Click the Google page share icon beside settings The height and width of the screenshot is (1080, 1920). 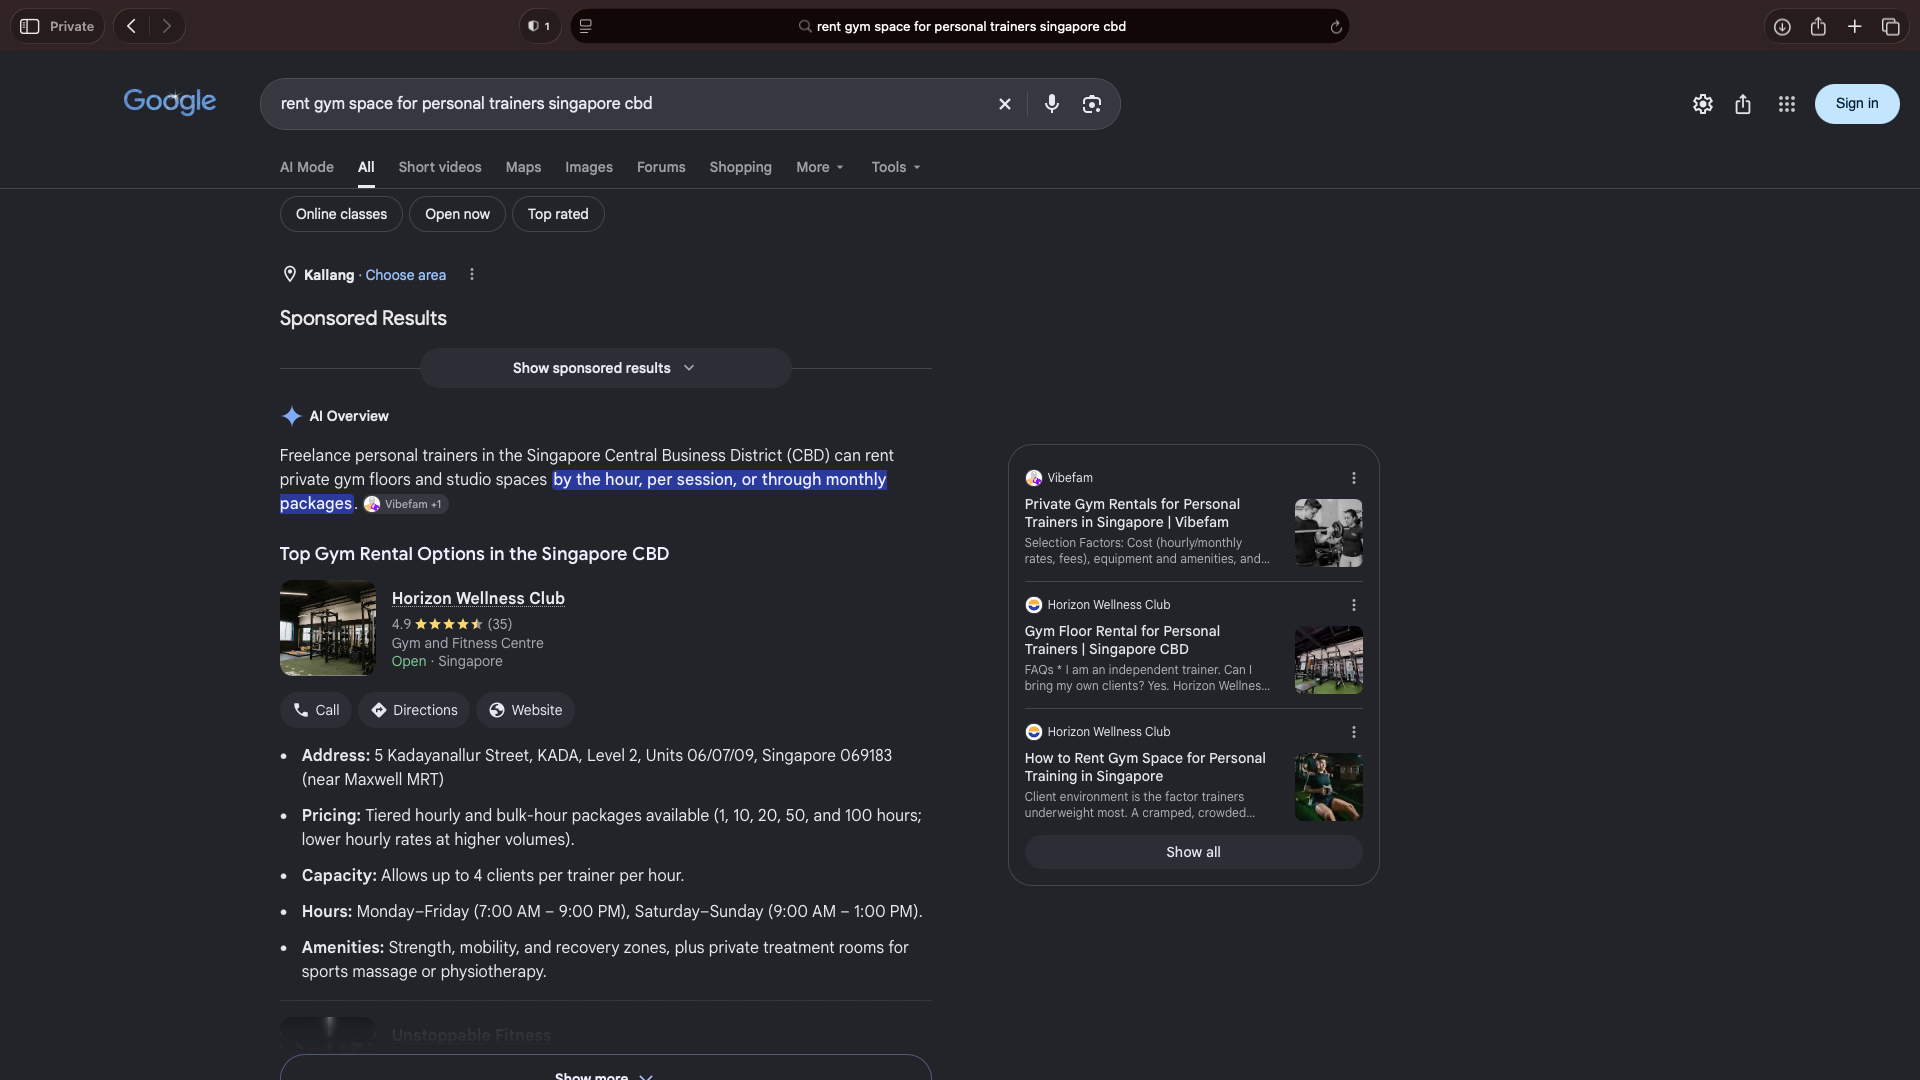pyautogui.click(x=1743, y=104)
